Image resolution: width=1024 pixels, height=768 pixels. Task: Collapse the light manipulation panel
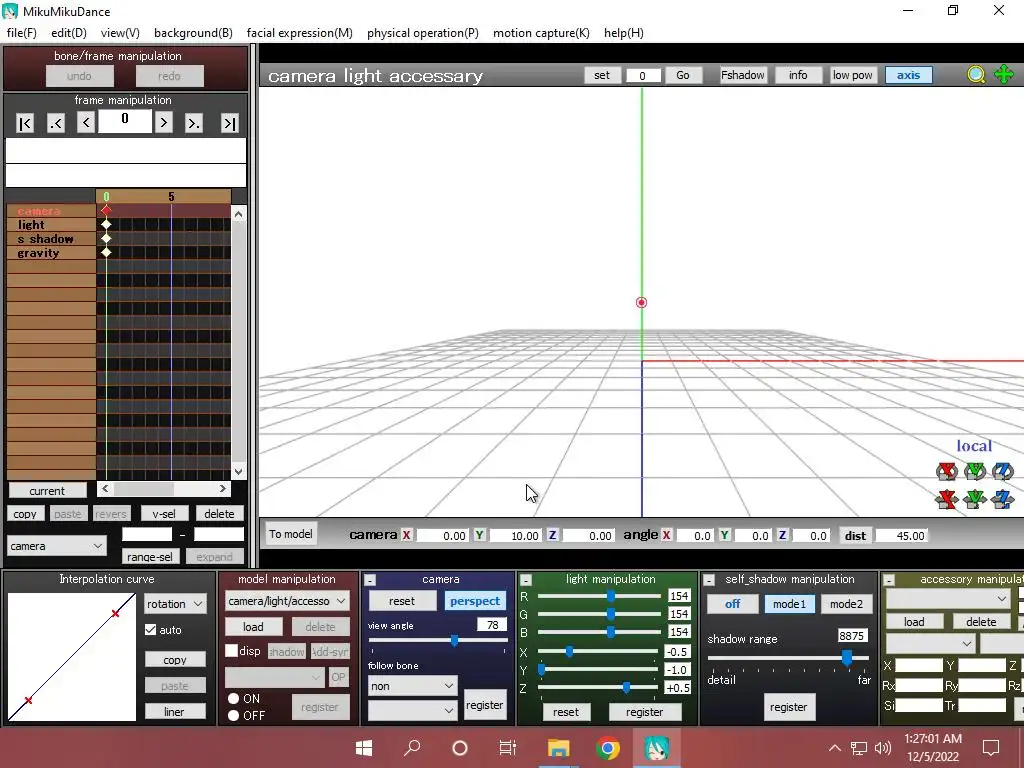[526, 580]
